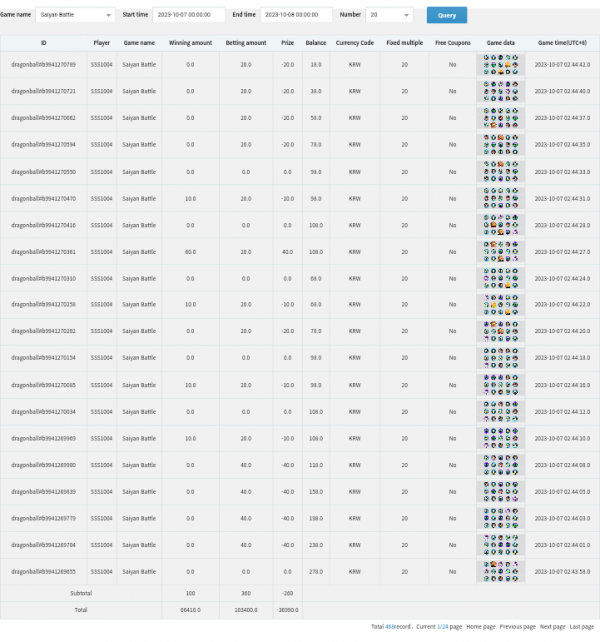Image resolution: width=600 pixels, height=642 pixels.
Task: Open game data thumbnail for 02:44:35.0 row
Action: click(x=500, y=145)
